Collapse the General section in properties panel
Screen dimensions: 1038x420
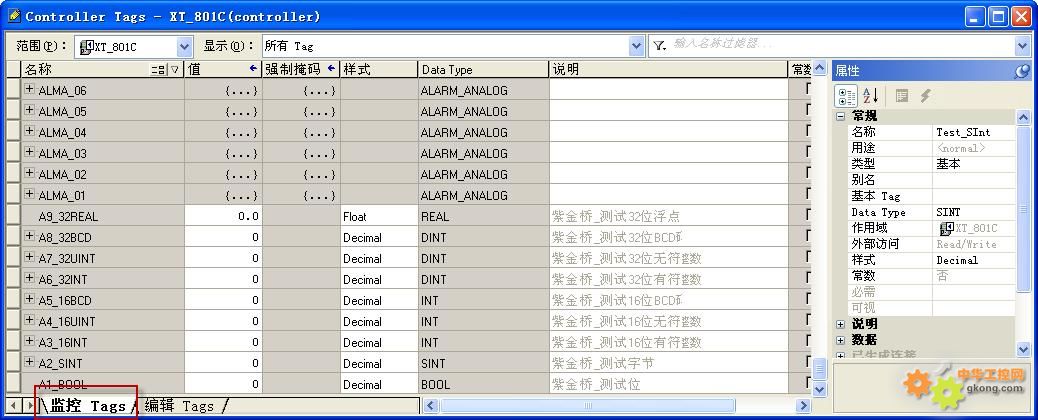[841, 116]
